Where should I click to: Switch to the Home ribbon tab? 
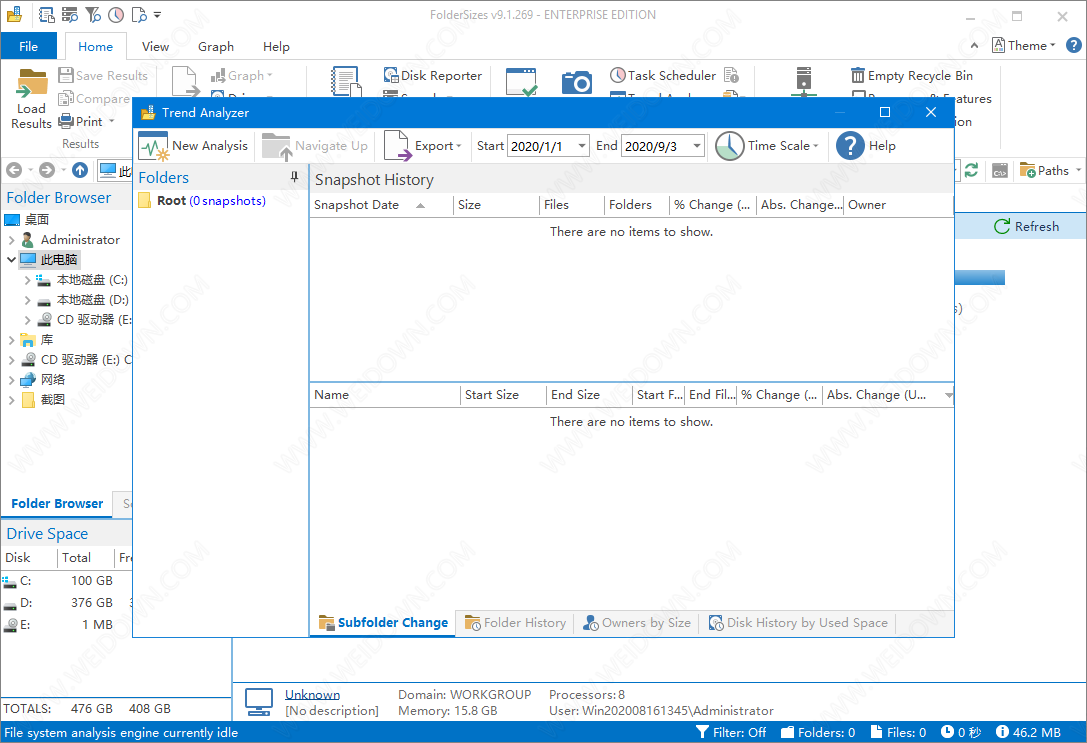point(96,46)
